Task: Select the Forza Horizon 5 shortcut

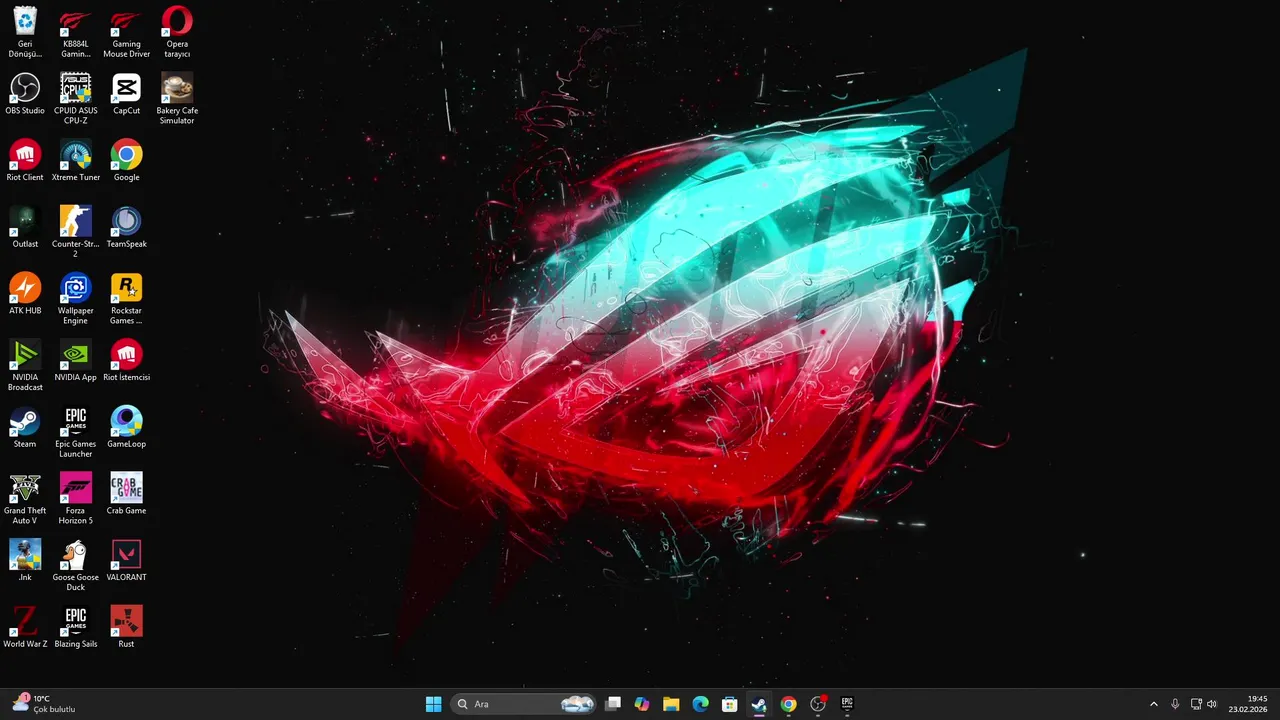Action: (x=75, y=499)
